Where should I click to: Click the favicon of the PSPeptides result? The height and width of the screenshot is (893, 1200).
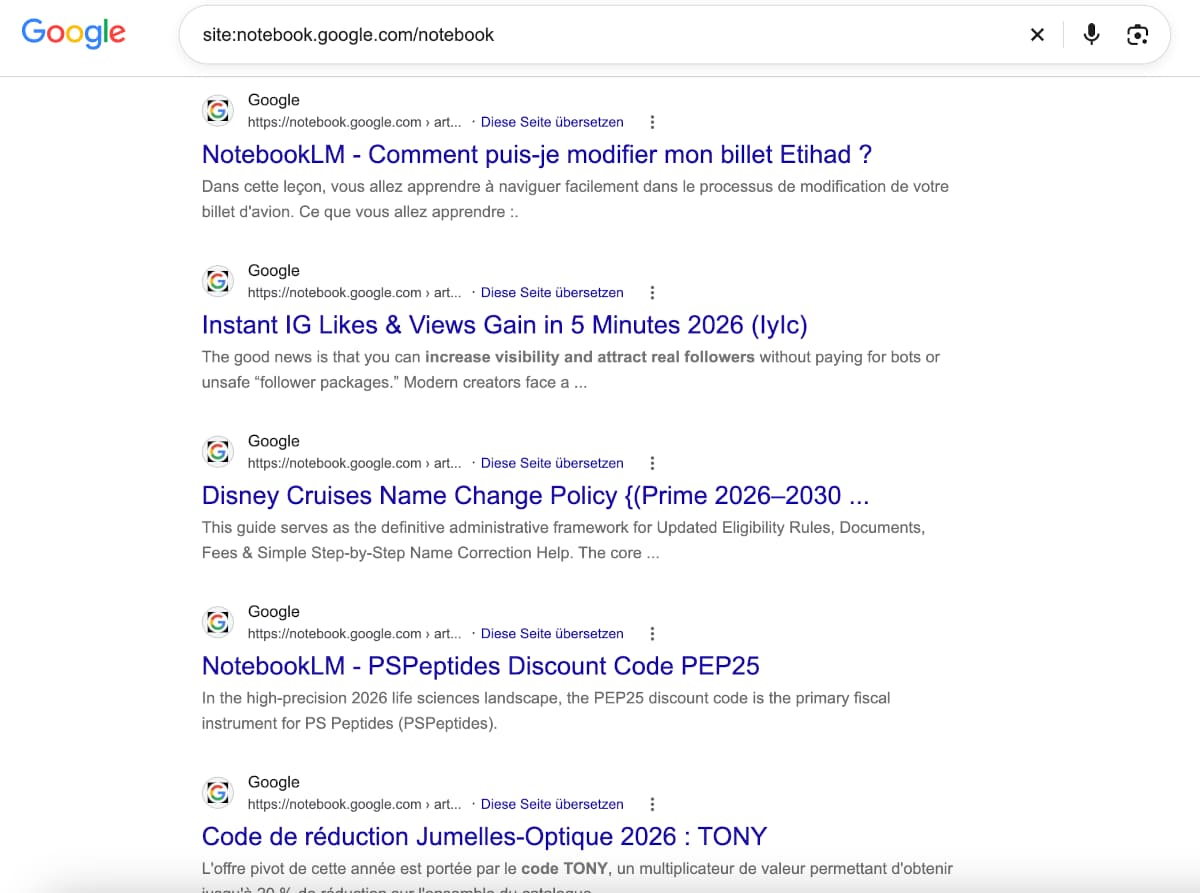[x=218, y=623]
